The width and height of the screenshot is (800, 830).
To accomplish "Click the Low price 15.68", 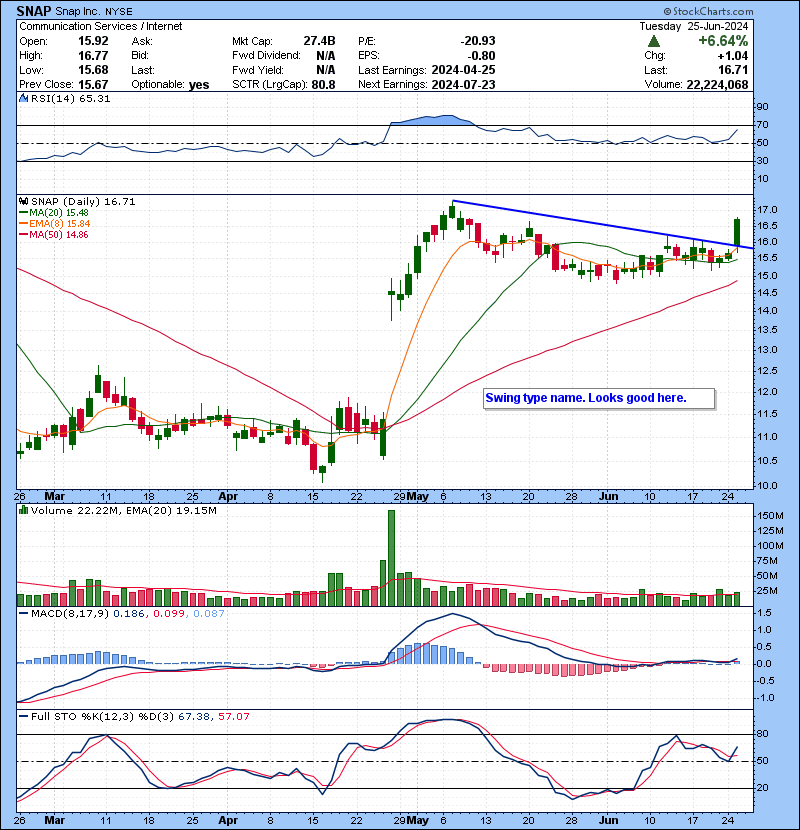I will coord(93,70).
